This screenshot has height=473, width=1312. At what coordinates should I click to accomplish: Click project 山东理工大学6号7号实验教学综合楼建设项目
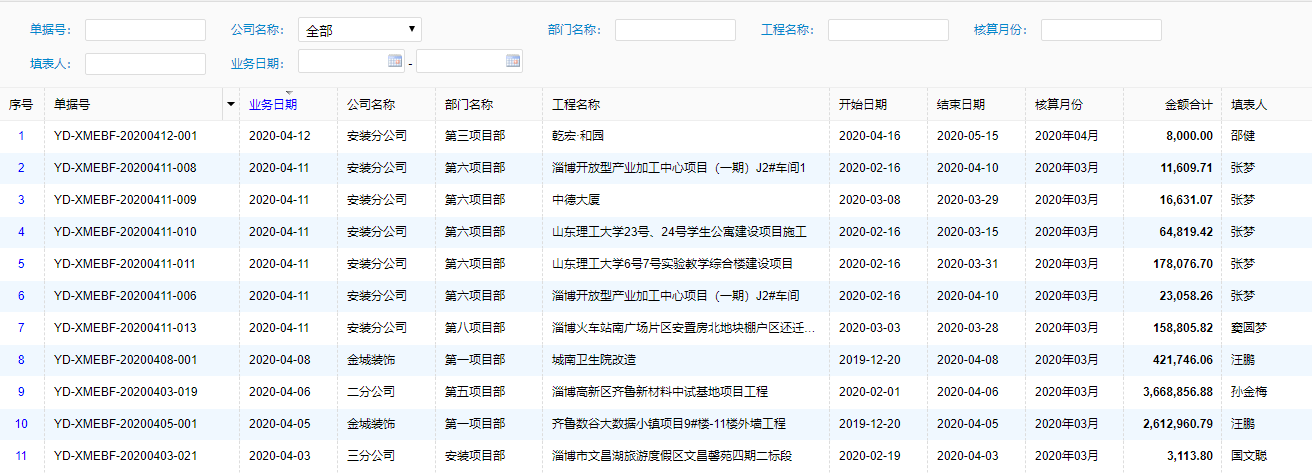[673, 264]
